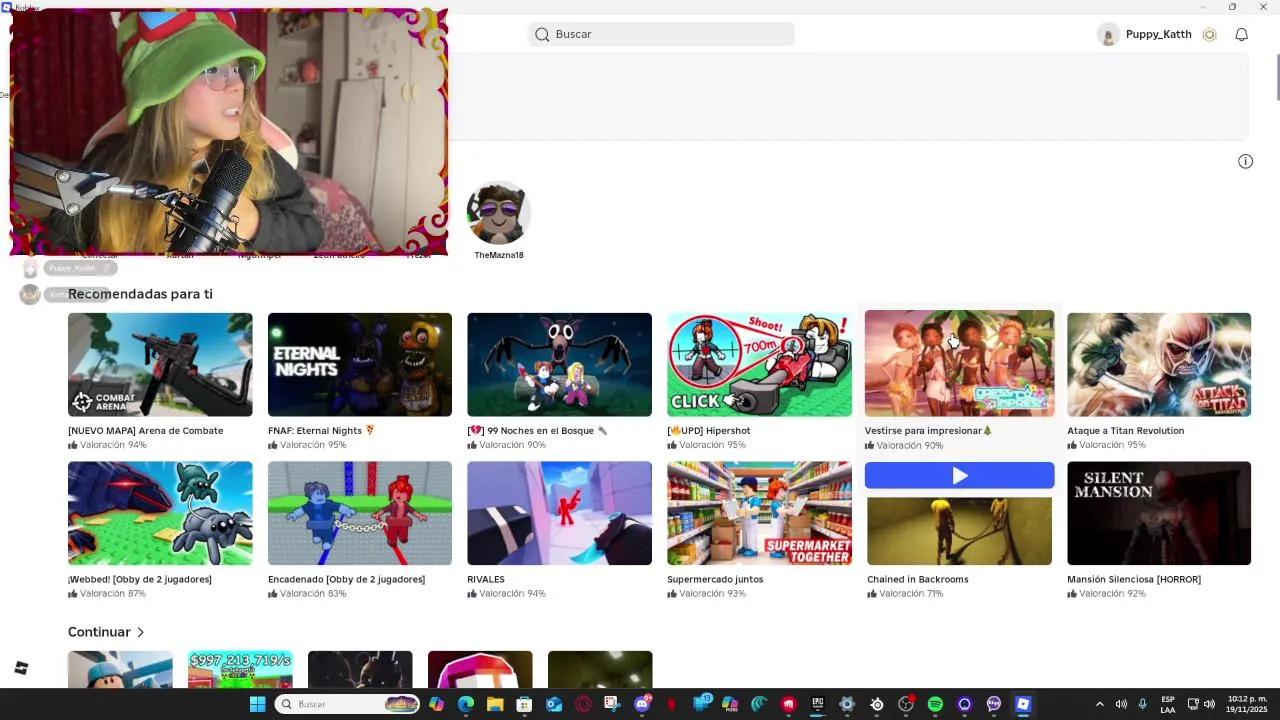Click "Valoración 87%" under ¡Webbed!

pos(113,594)
